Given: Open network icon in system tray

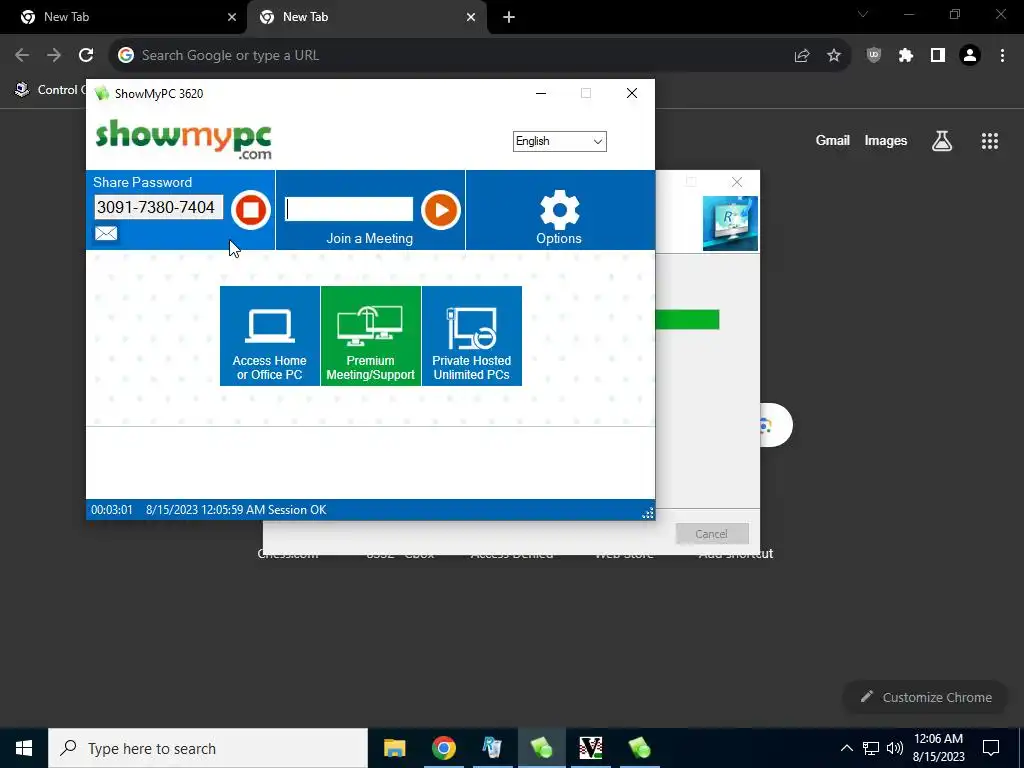Looking at the screenshot, I should pos(871,748).
